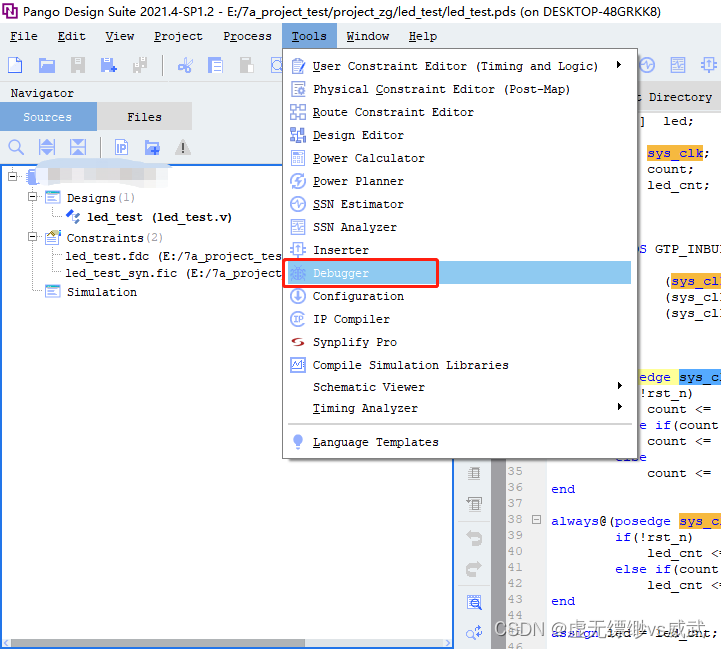Select Power Calculator menu entry
Viewport: 721px width, 649px height.
tap(459, 158)
